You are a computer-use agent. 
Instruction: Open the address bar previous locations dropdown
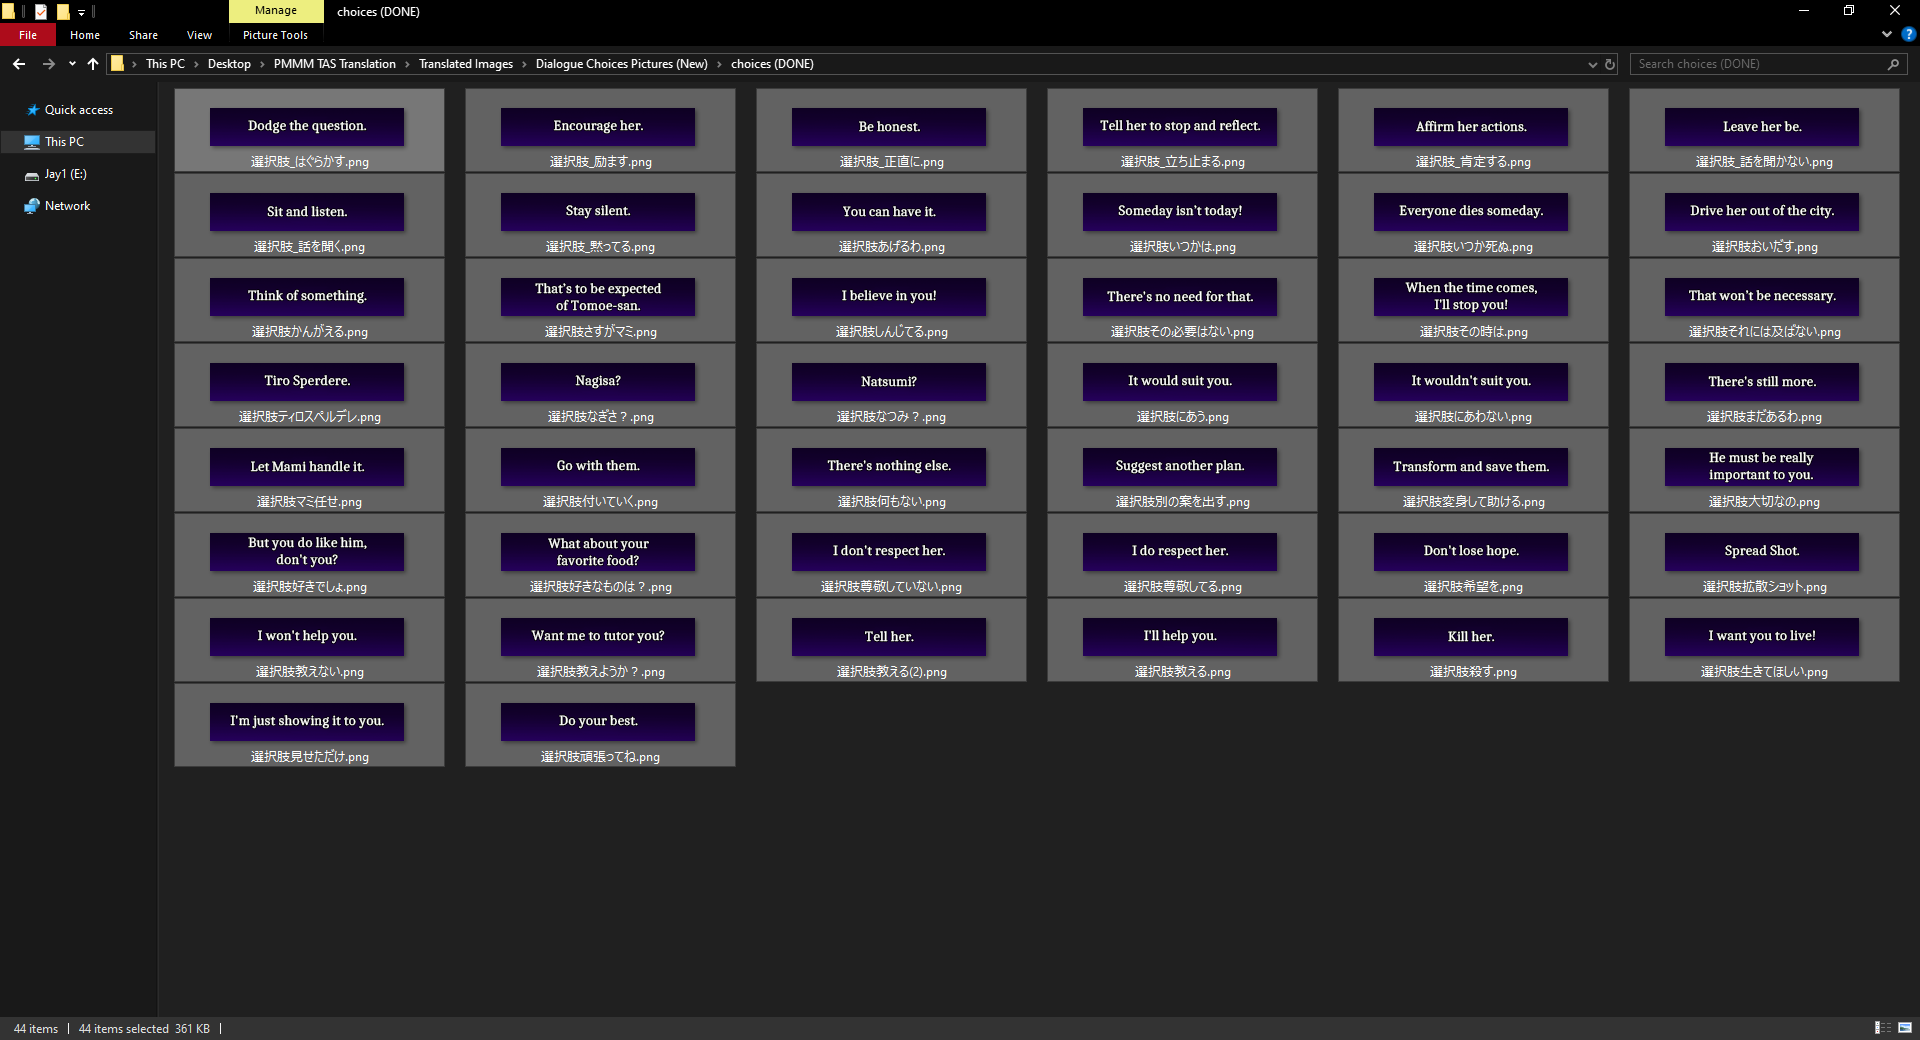[x=1592, y=64]
